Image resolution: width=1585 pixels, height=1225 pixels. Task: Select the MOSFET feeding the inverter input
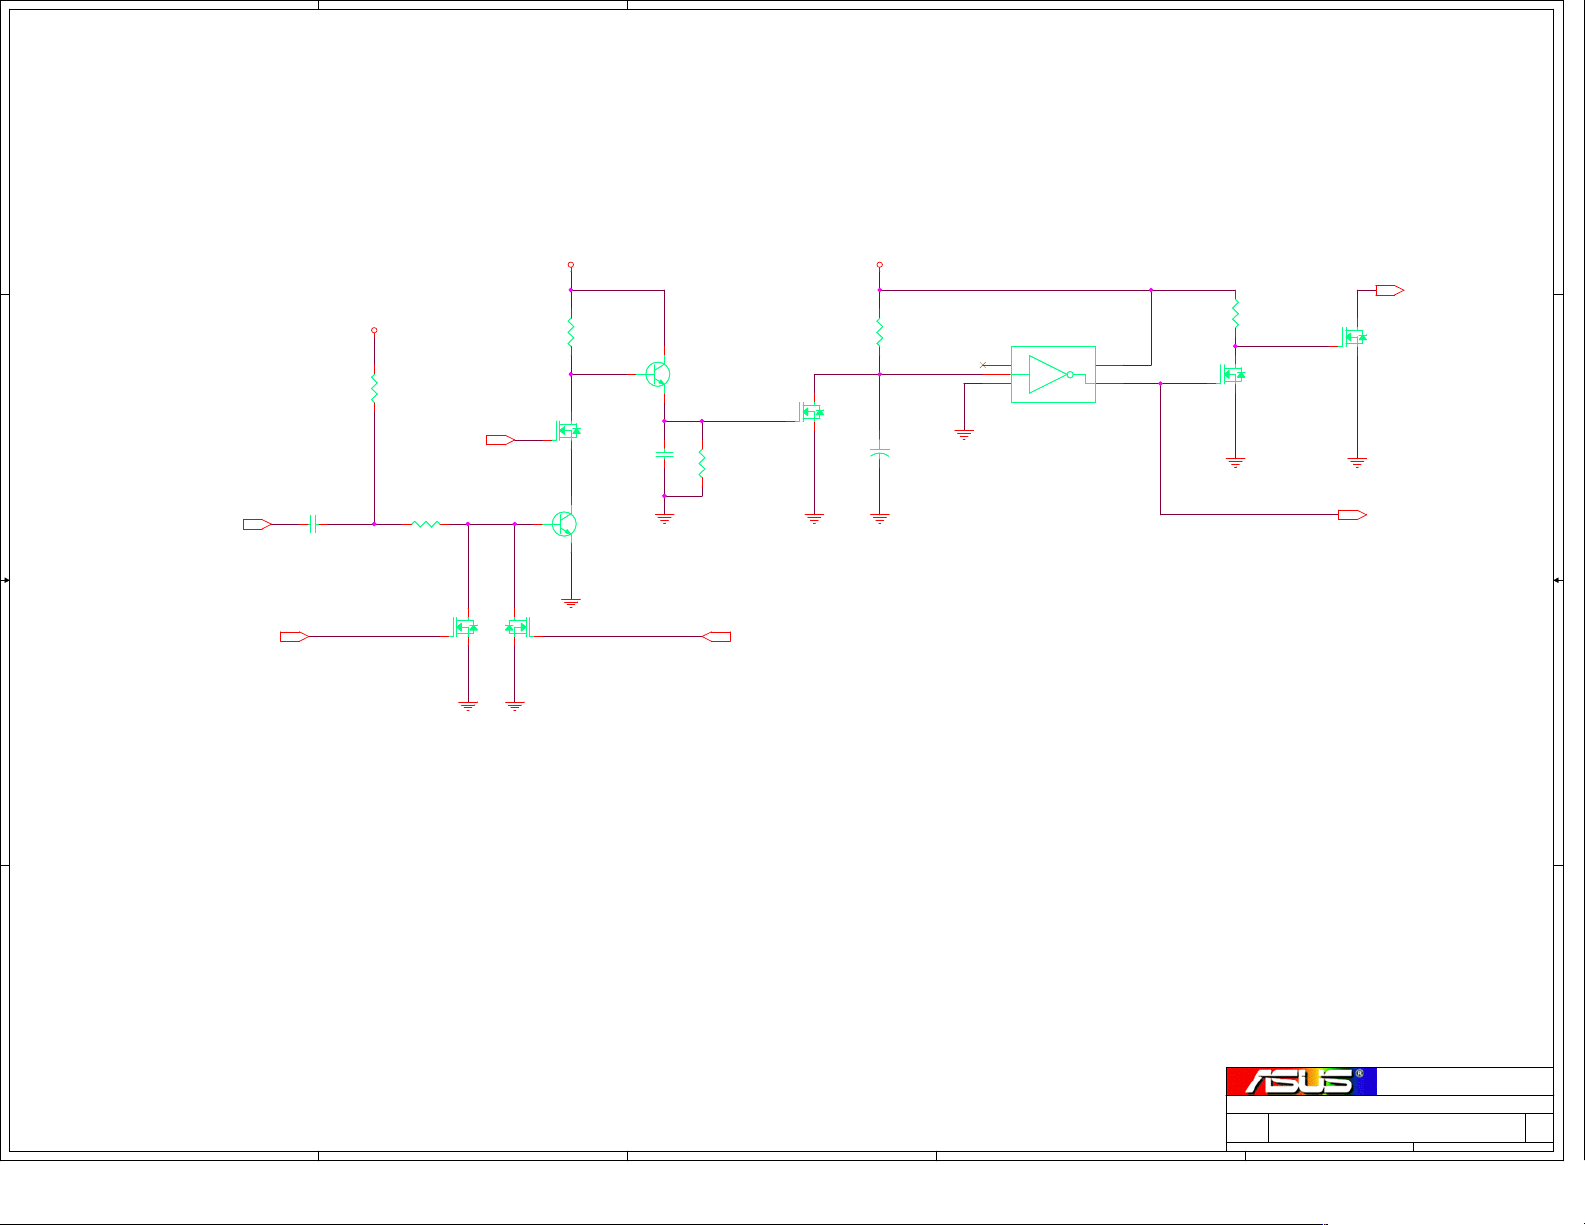(x=811, y=412)
